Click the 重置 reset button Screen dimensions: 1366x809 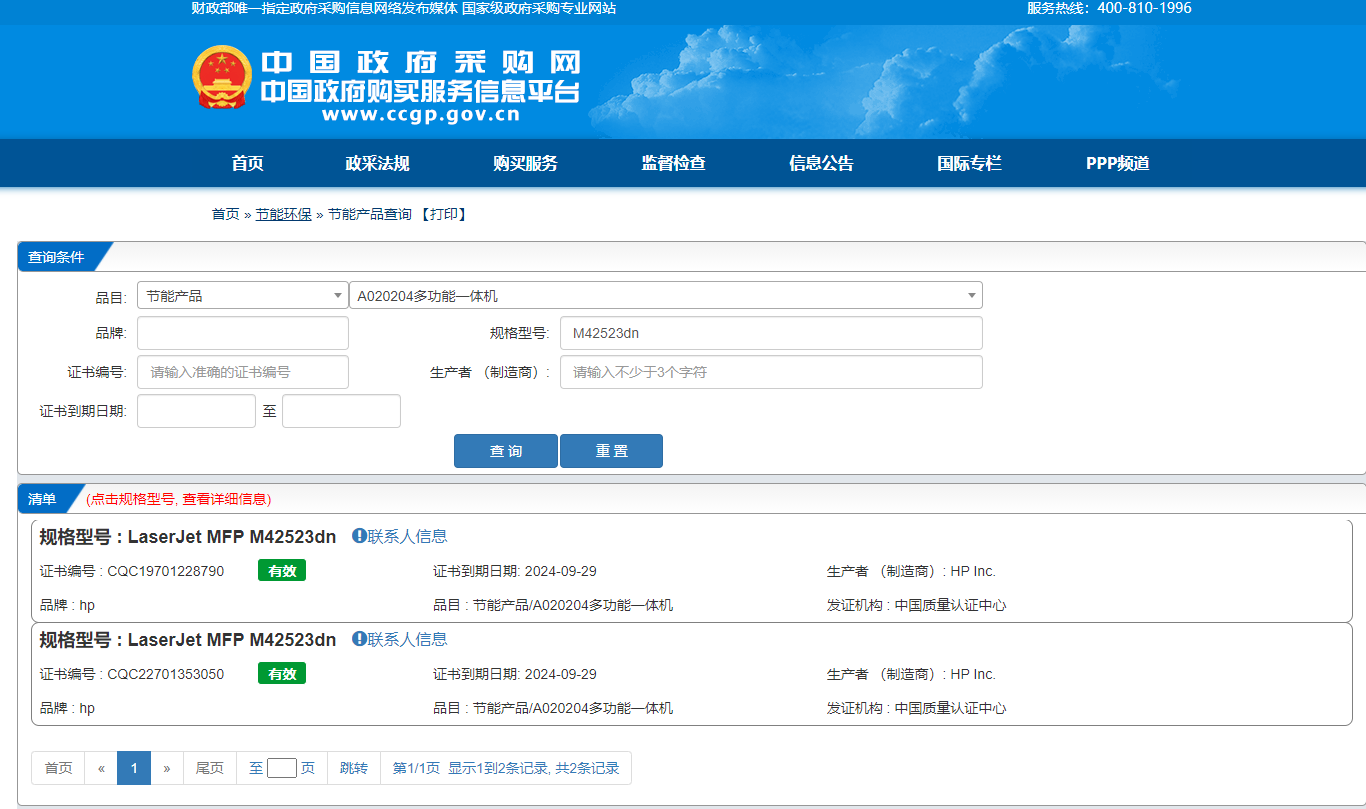pos(611,451)
